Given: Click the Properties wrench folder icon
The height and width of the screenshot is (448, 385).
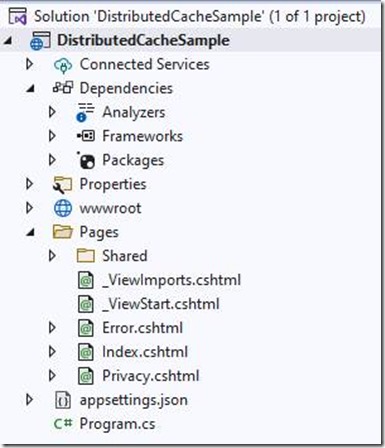Looking at the screenshot, I should pos(62,185).
